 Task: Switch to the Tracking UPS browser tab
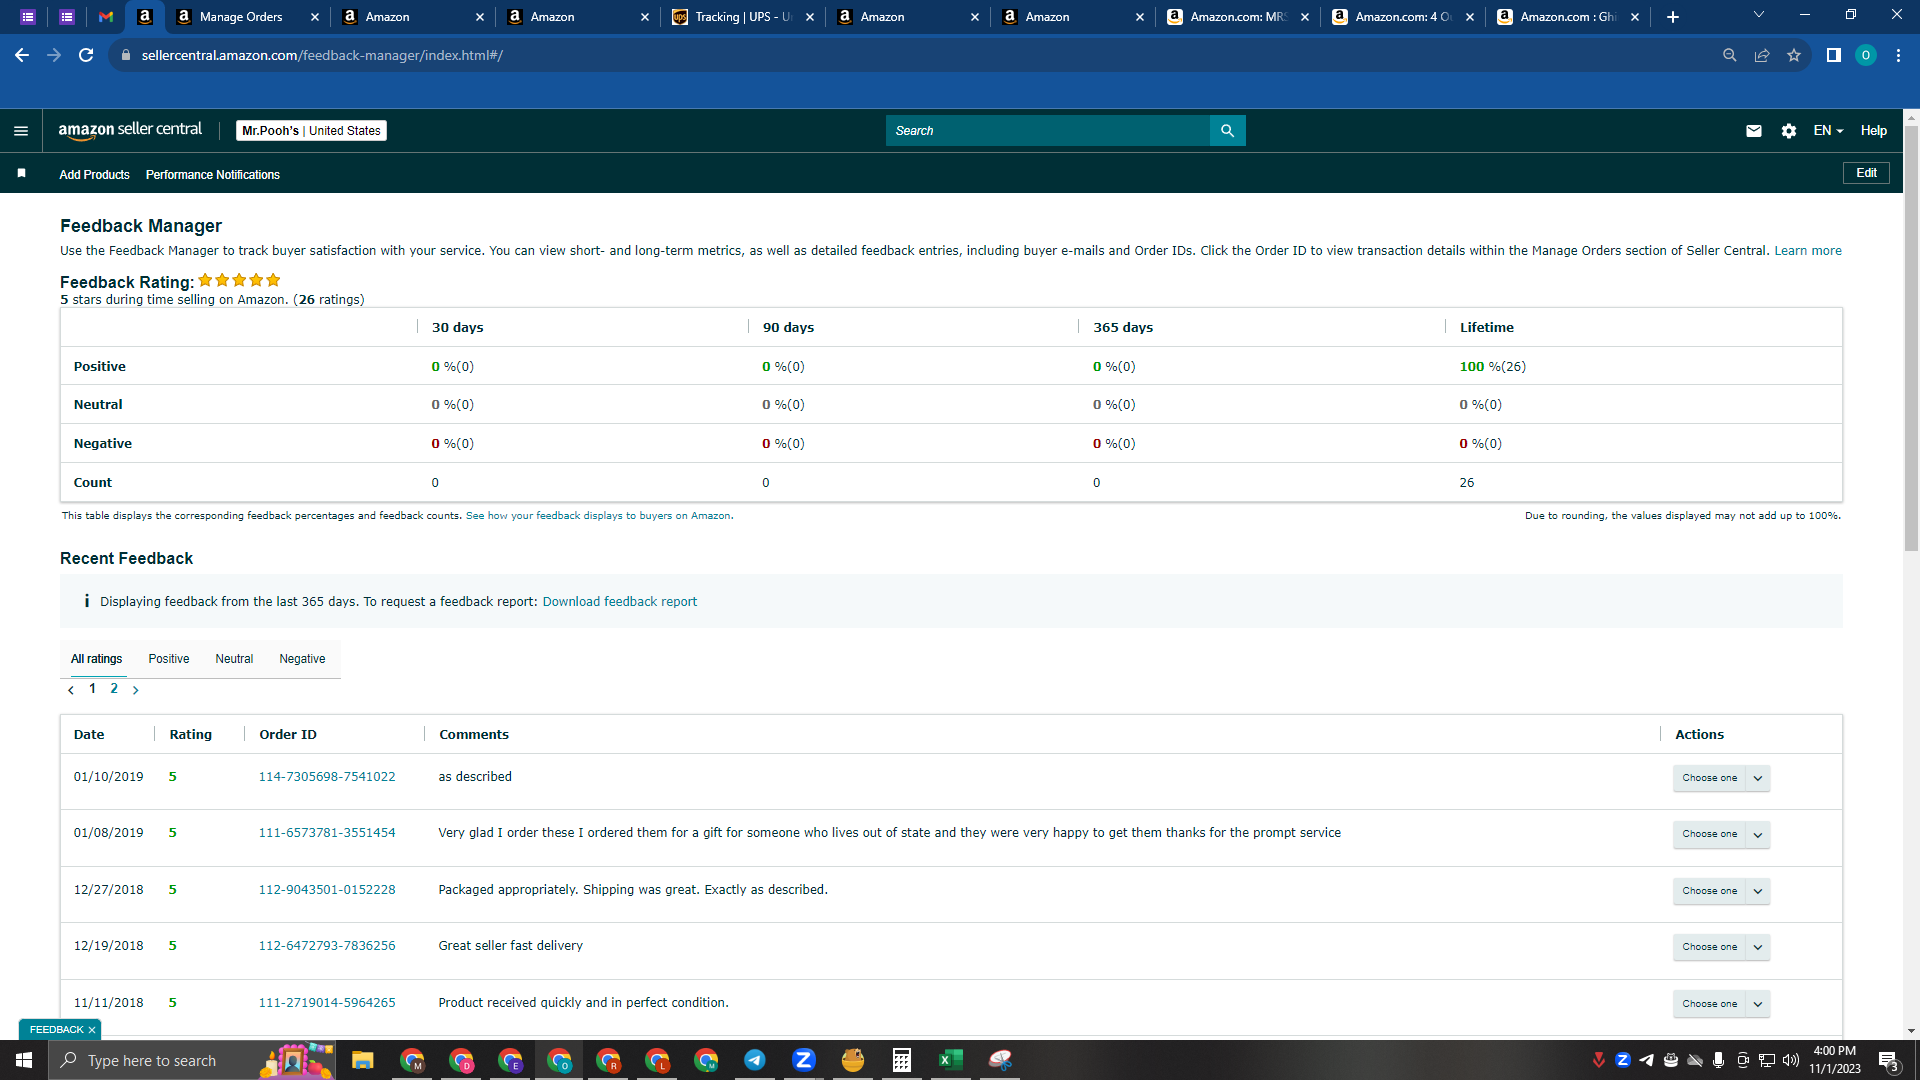pyautogui.click(x=742, y=17)
